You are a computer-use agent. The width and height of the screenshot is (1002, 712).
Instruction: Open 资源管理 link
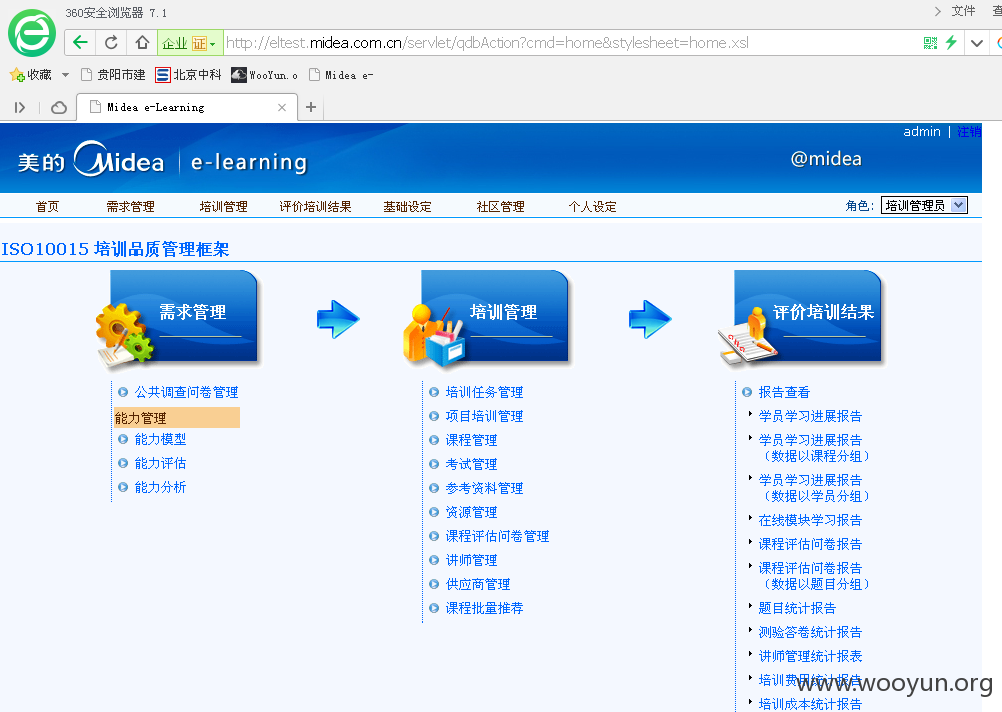point(472,512)
